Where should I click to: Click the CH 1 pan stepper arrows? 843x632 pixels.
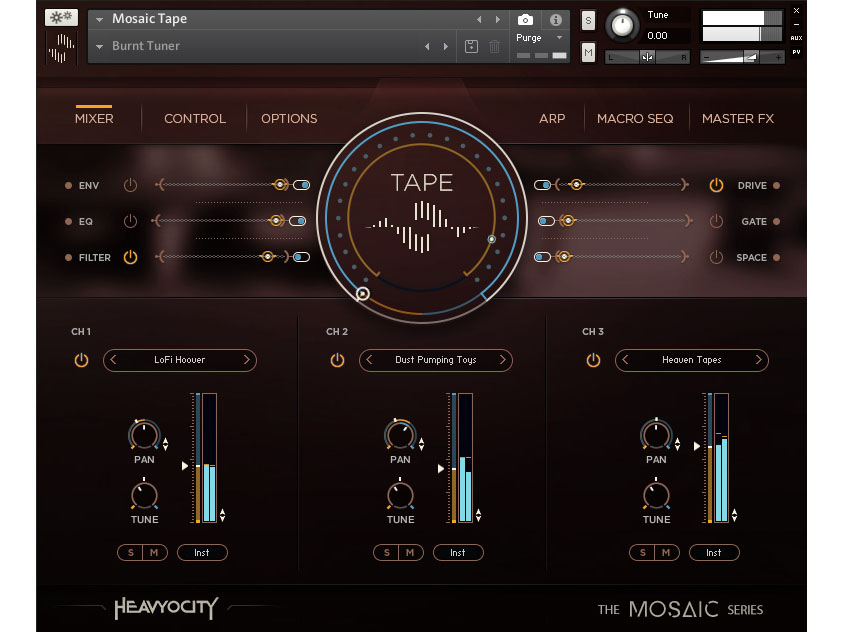(166, 444)
